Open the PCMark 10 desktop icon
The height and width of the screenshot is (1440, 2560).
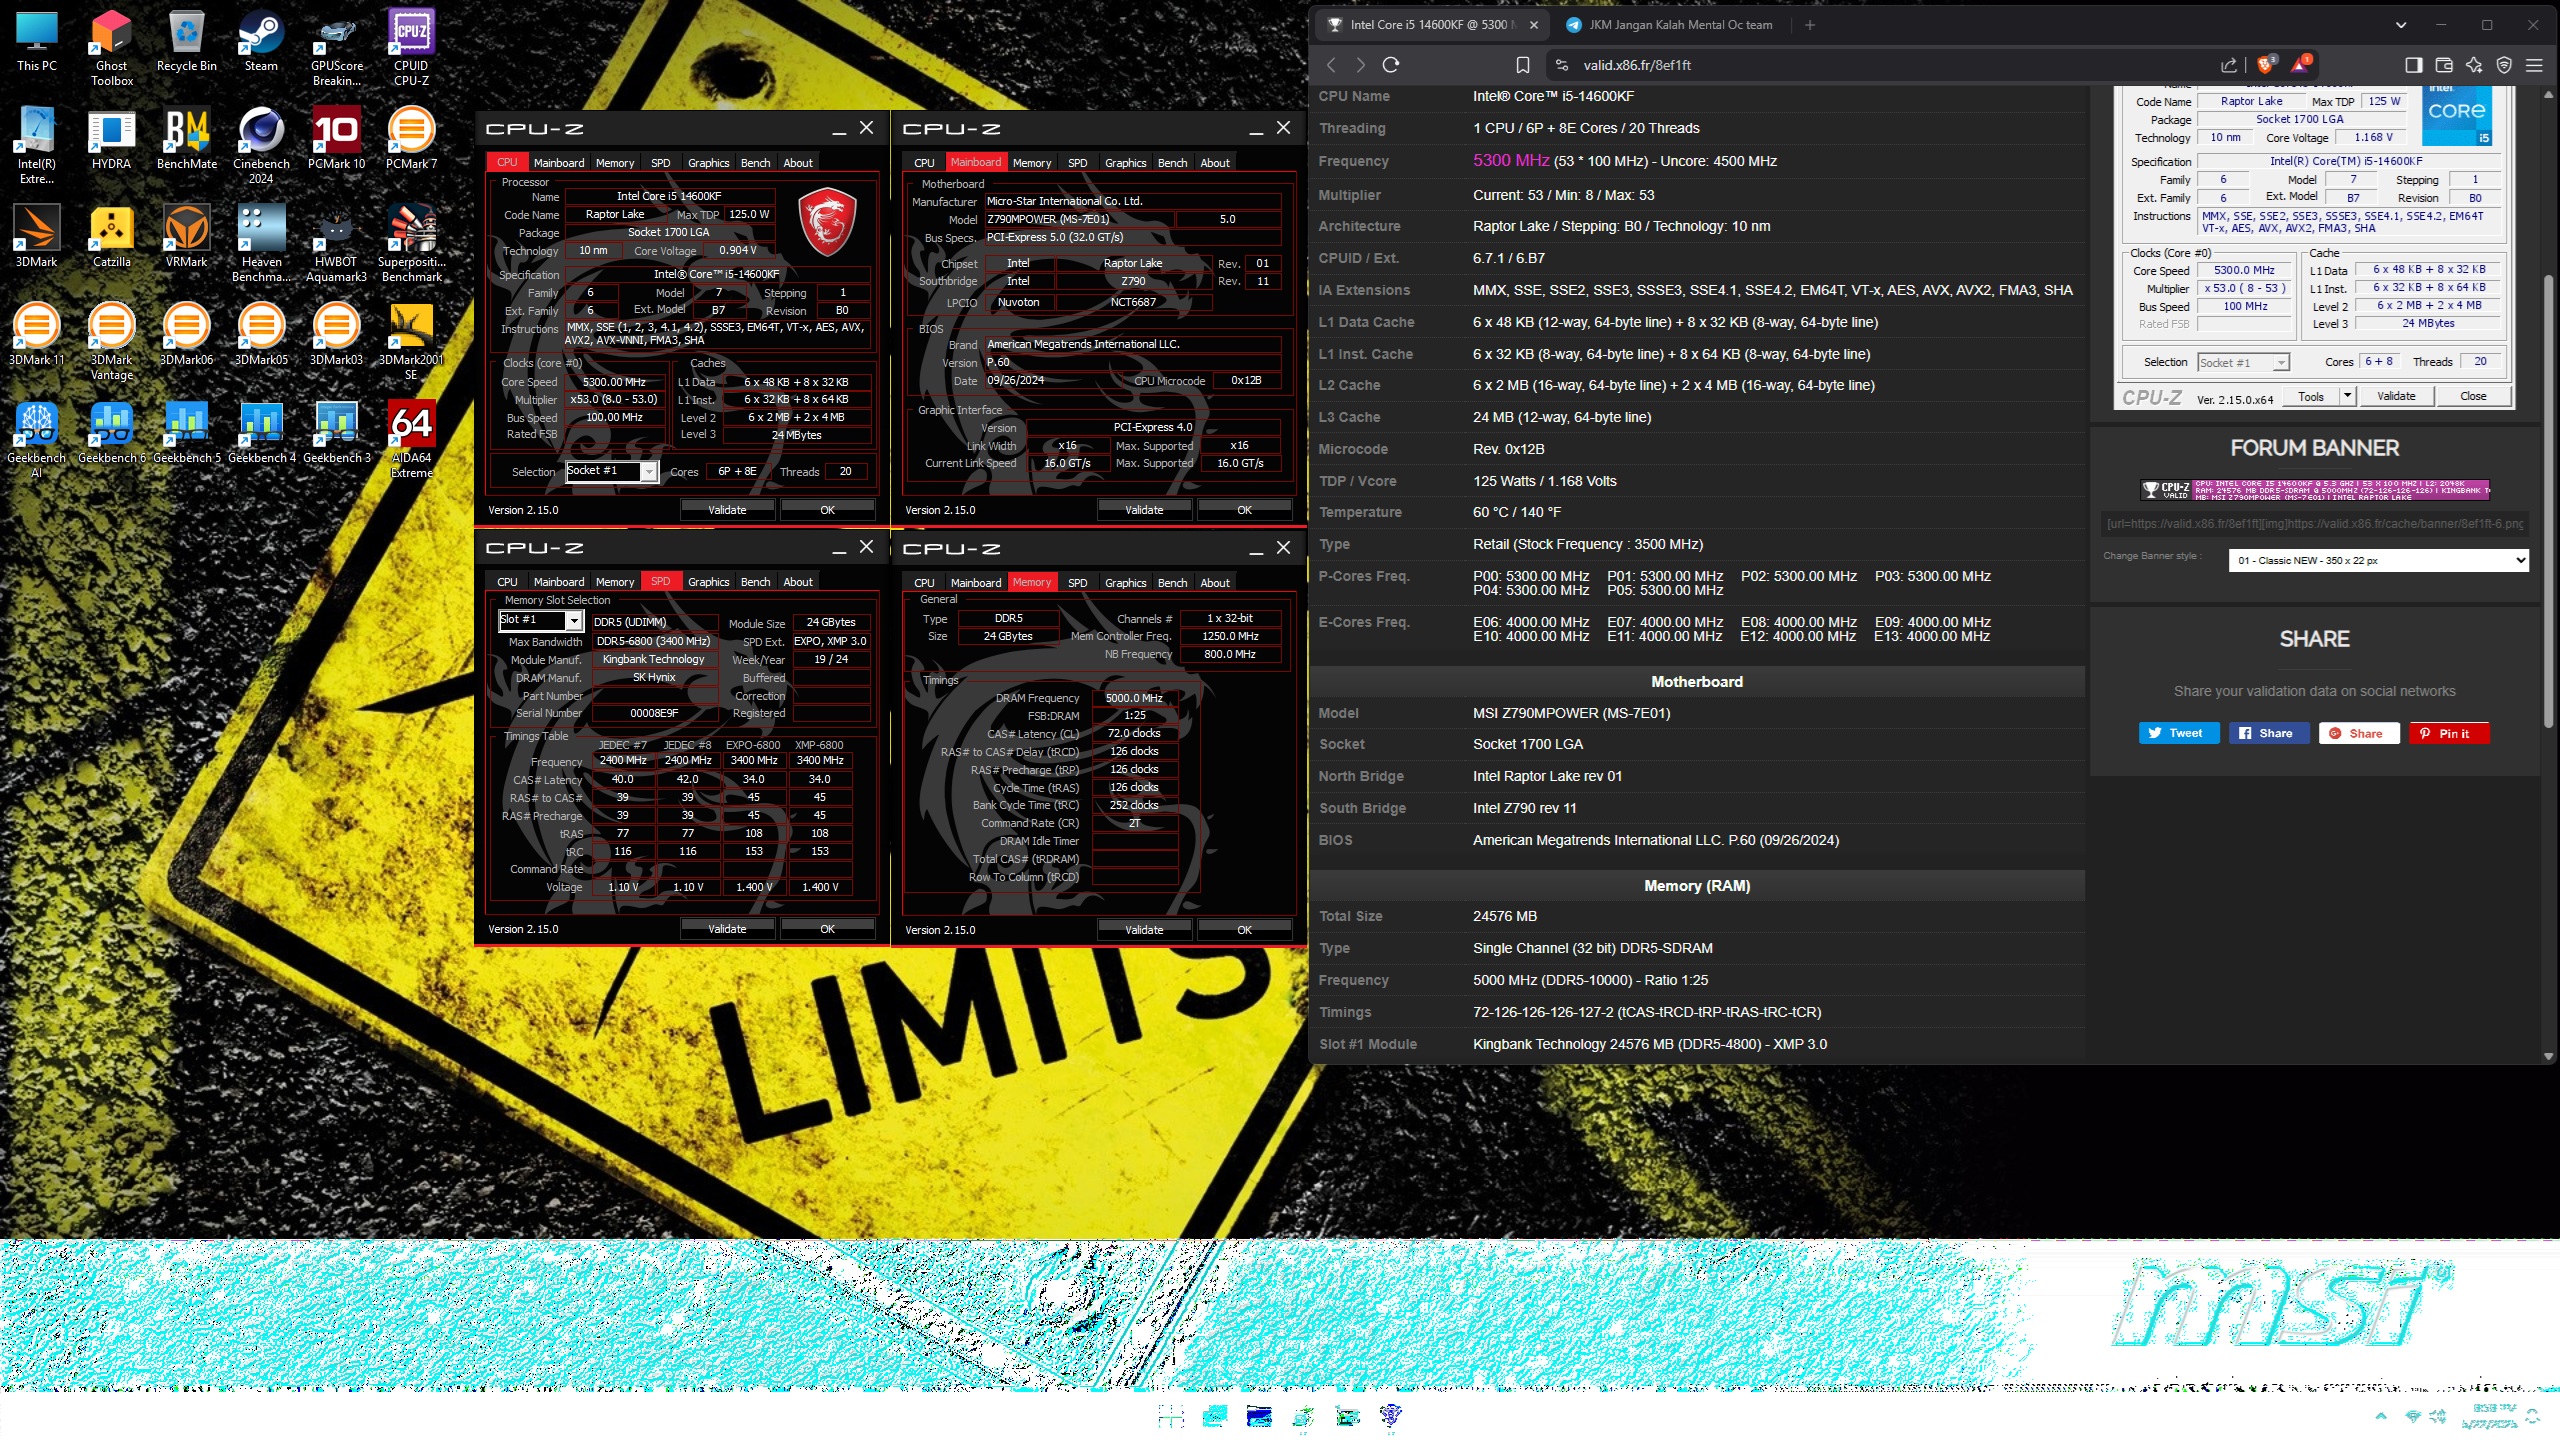pyautogui.click(x=336, y=139)
